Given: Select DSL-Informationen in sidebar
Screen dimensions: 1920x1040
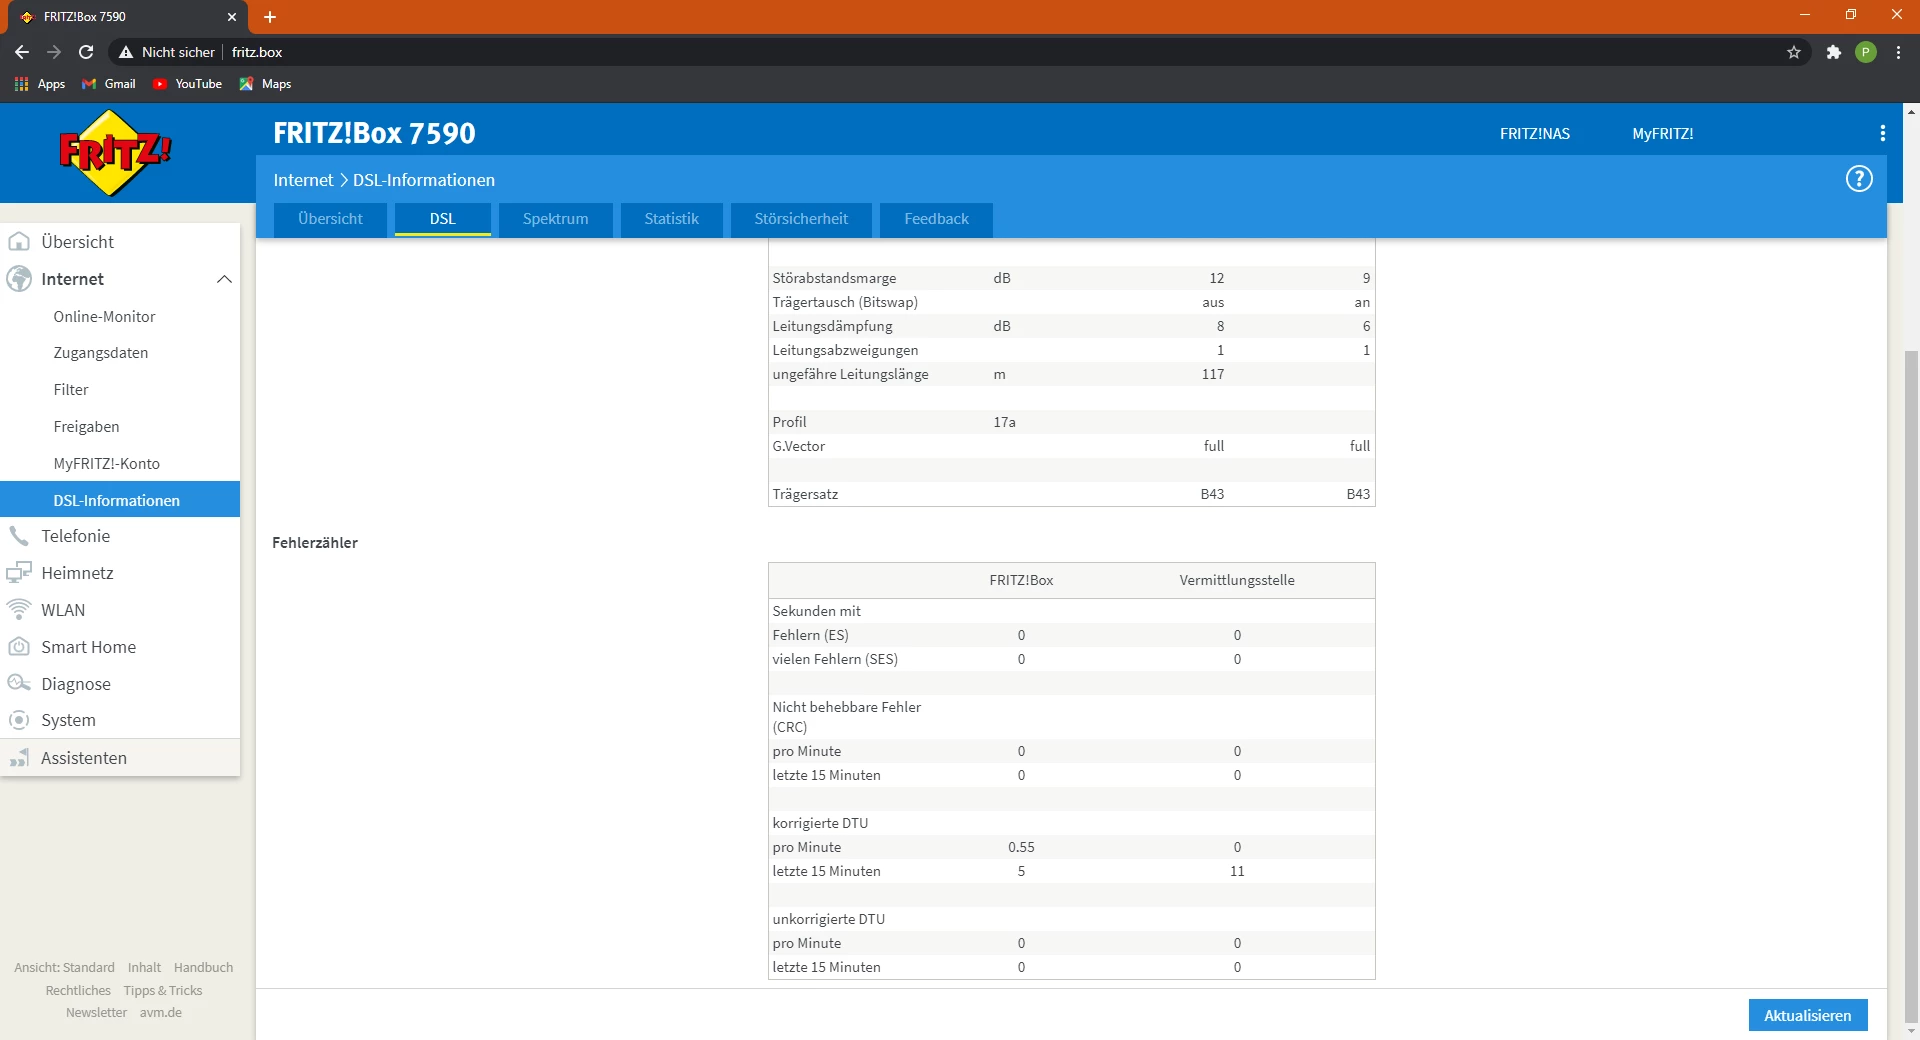Looking at the screenshot, I should pos(120,500).
